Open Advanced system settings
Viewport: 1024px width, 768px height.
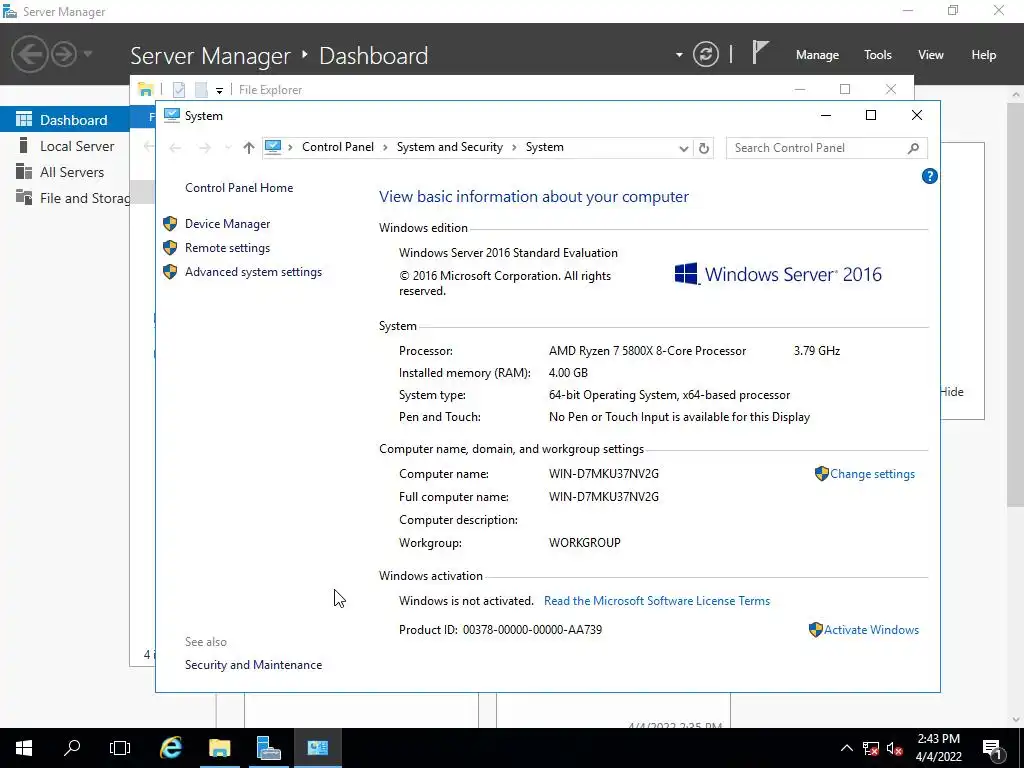point(253,272)
